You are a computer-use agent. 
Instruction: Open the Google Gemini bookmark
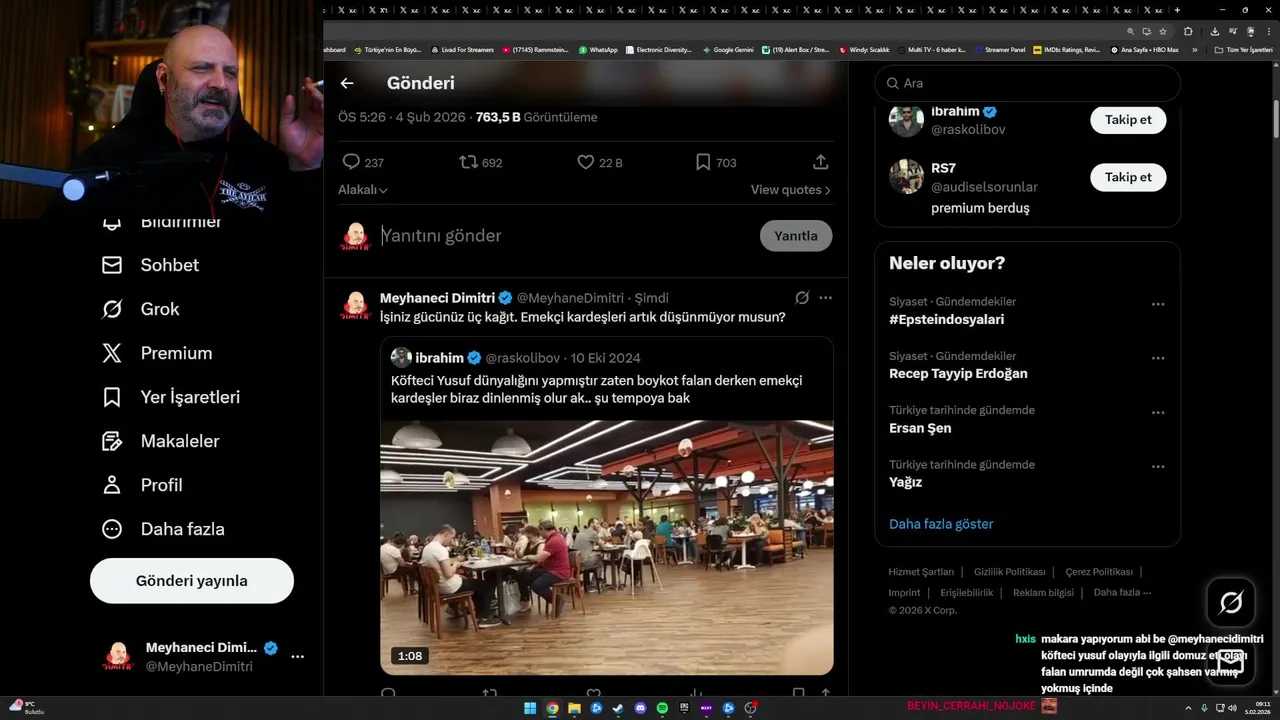pos(728,49)
